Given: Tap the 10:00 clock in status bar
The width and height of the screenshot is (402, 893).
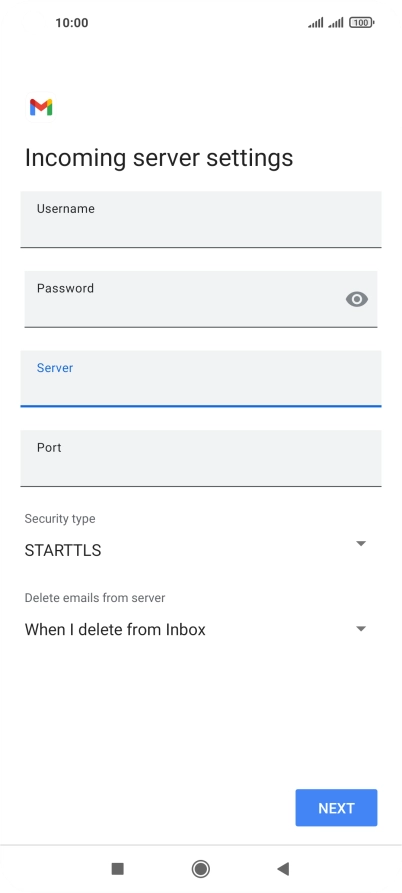Looking at the screenshot, I should [x=72, y=23].
